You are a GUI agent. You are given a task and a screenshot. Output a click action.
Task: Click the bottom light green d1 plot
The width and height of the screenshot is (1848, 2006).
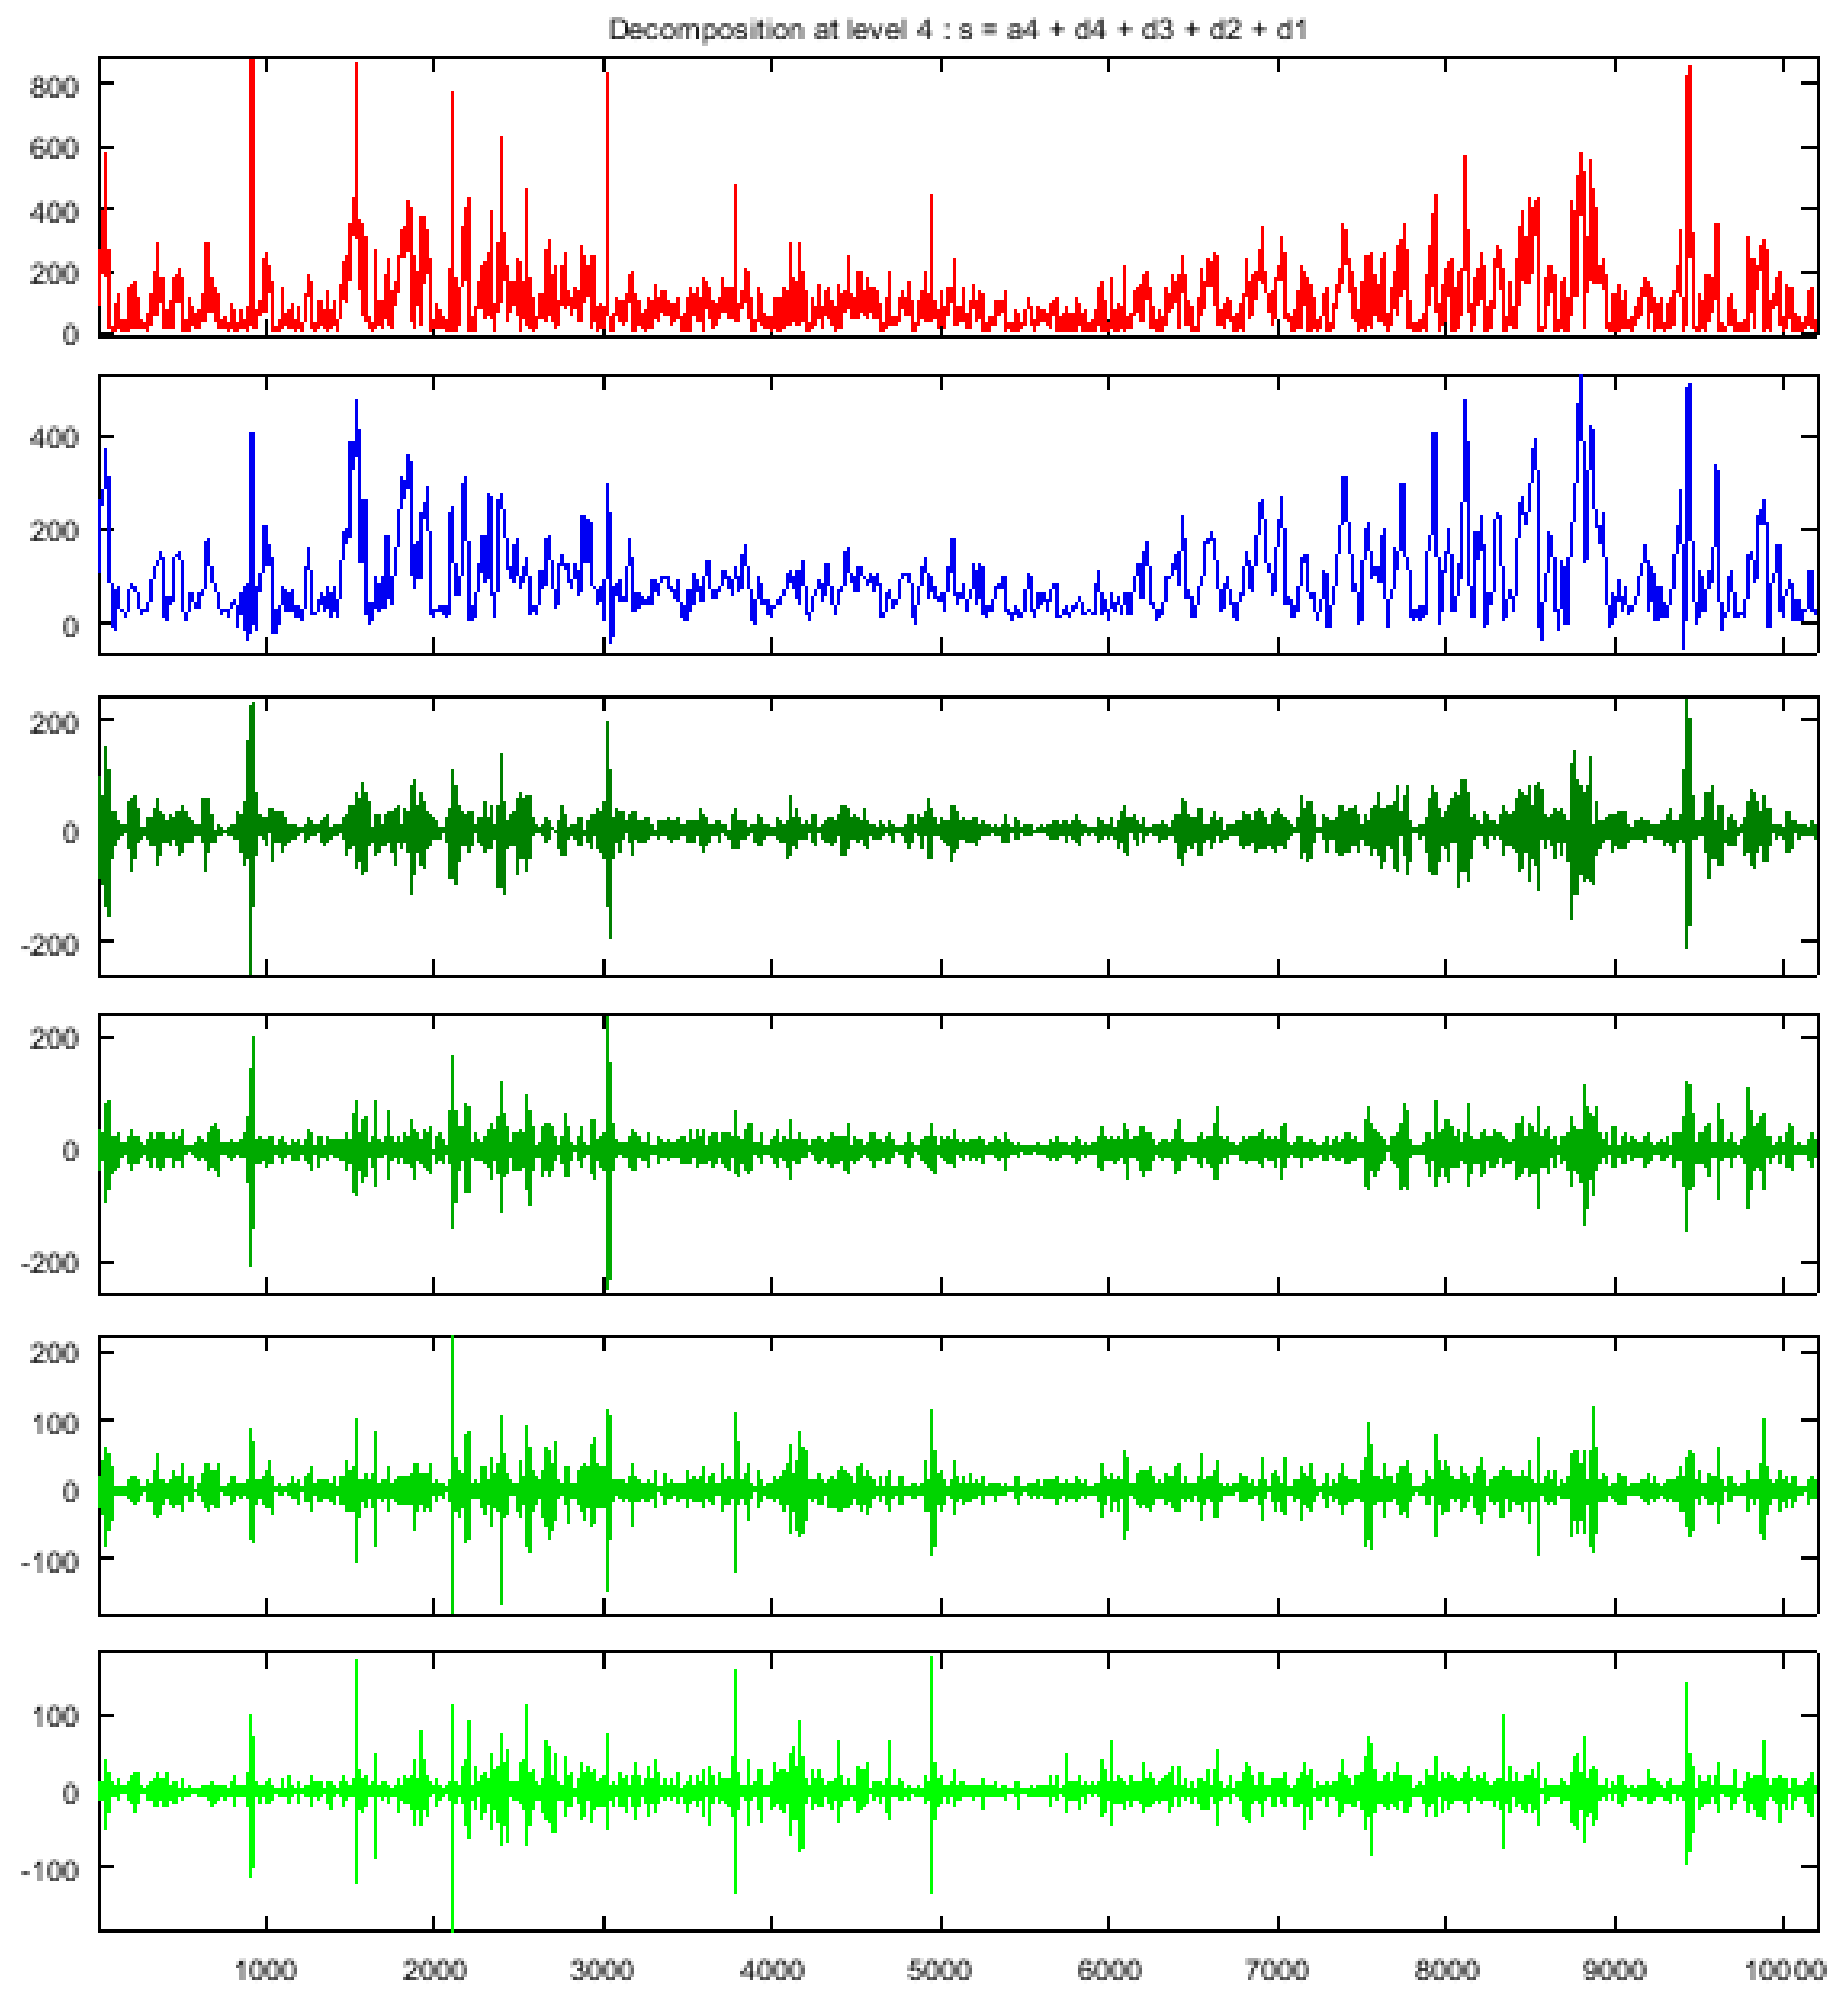[x=957, y=1791]
